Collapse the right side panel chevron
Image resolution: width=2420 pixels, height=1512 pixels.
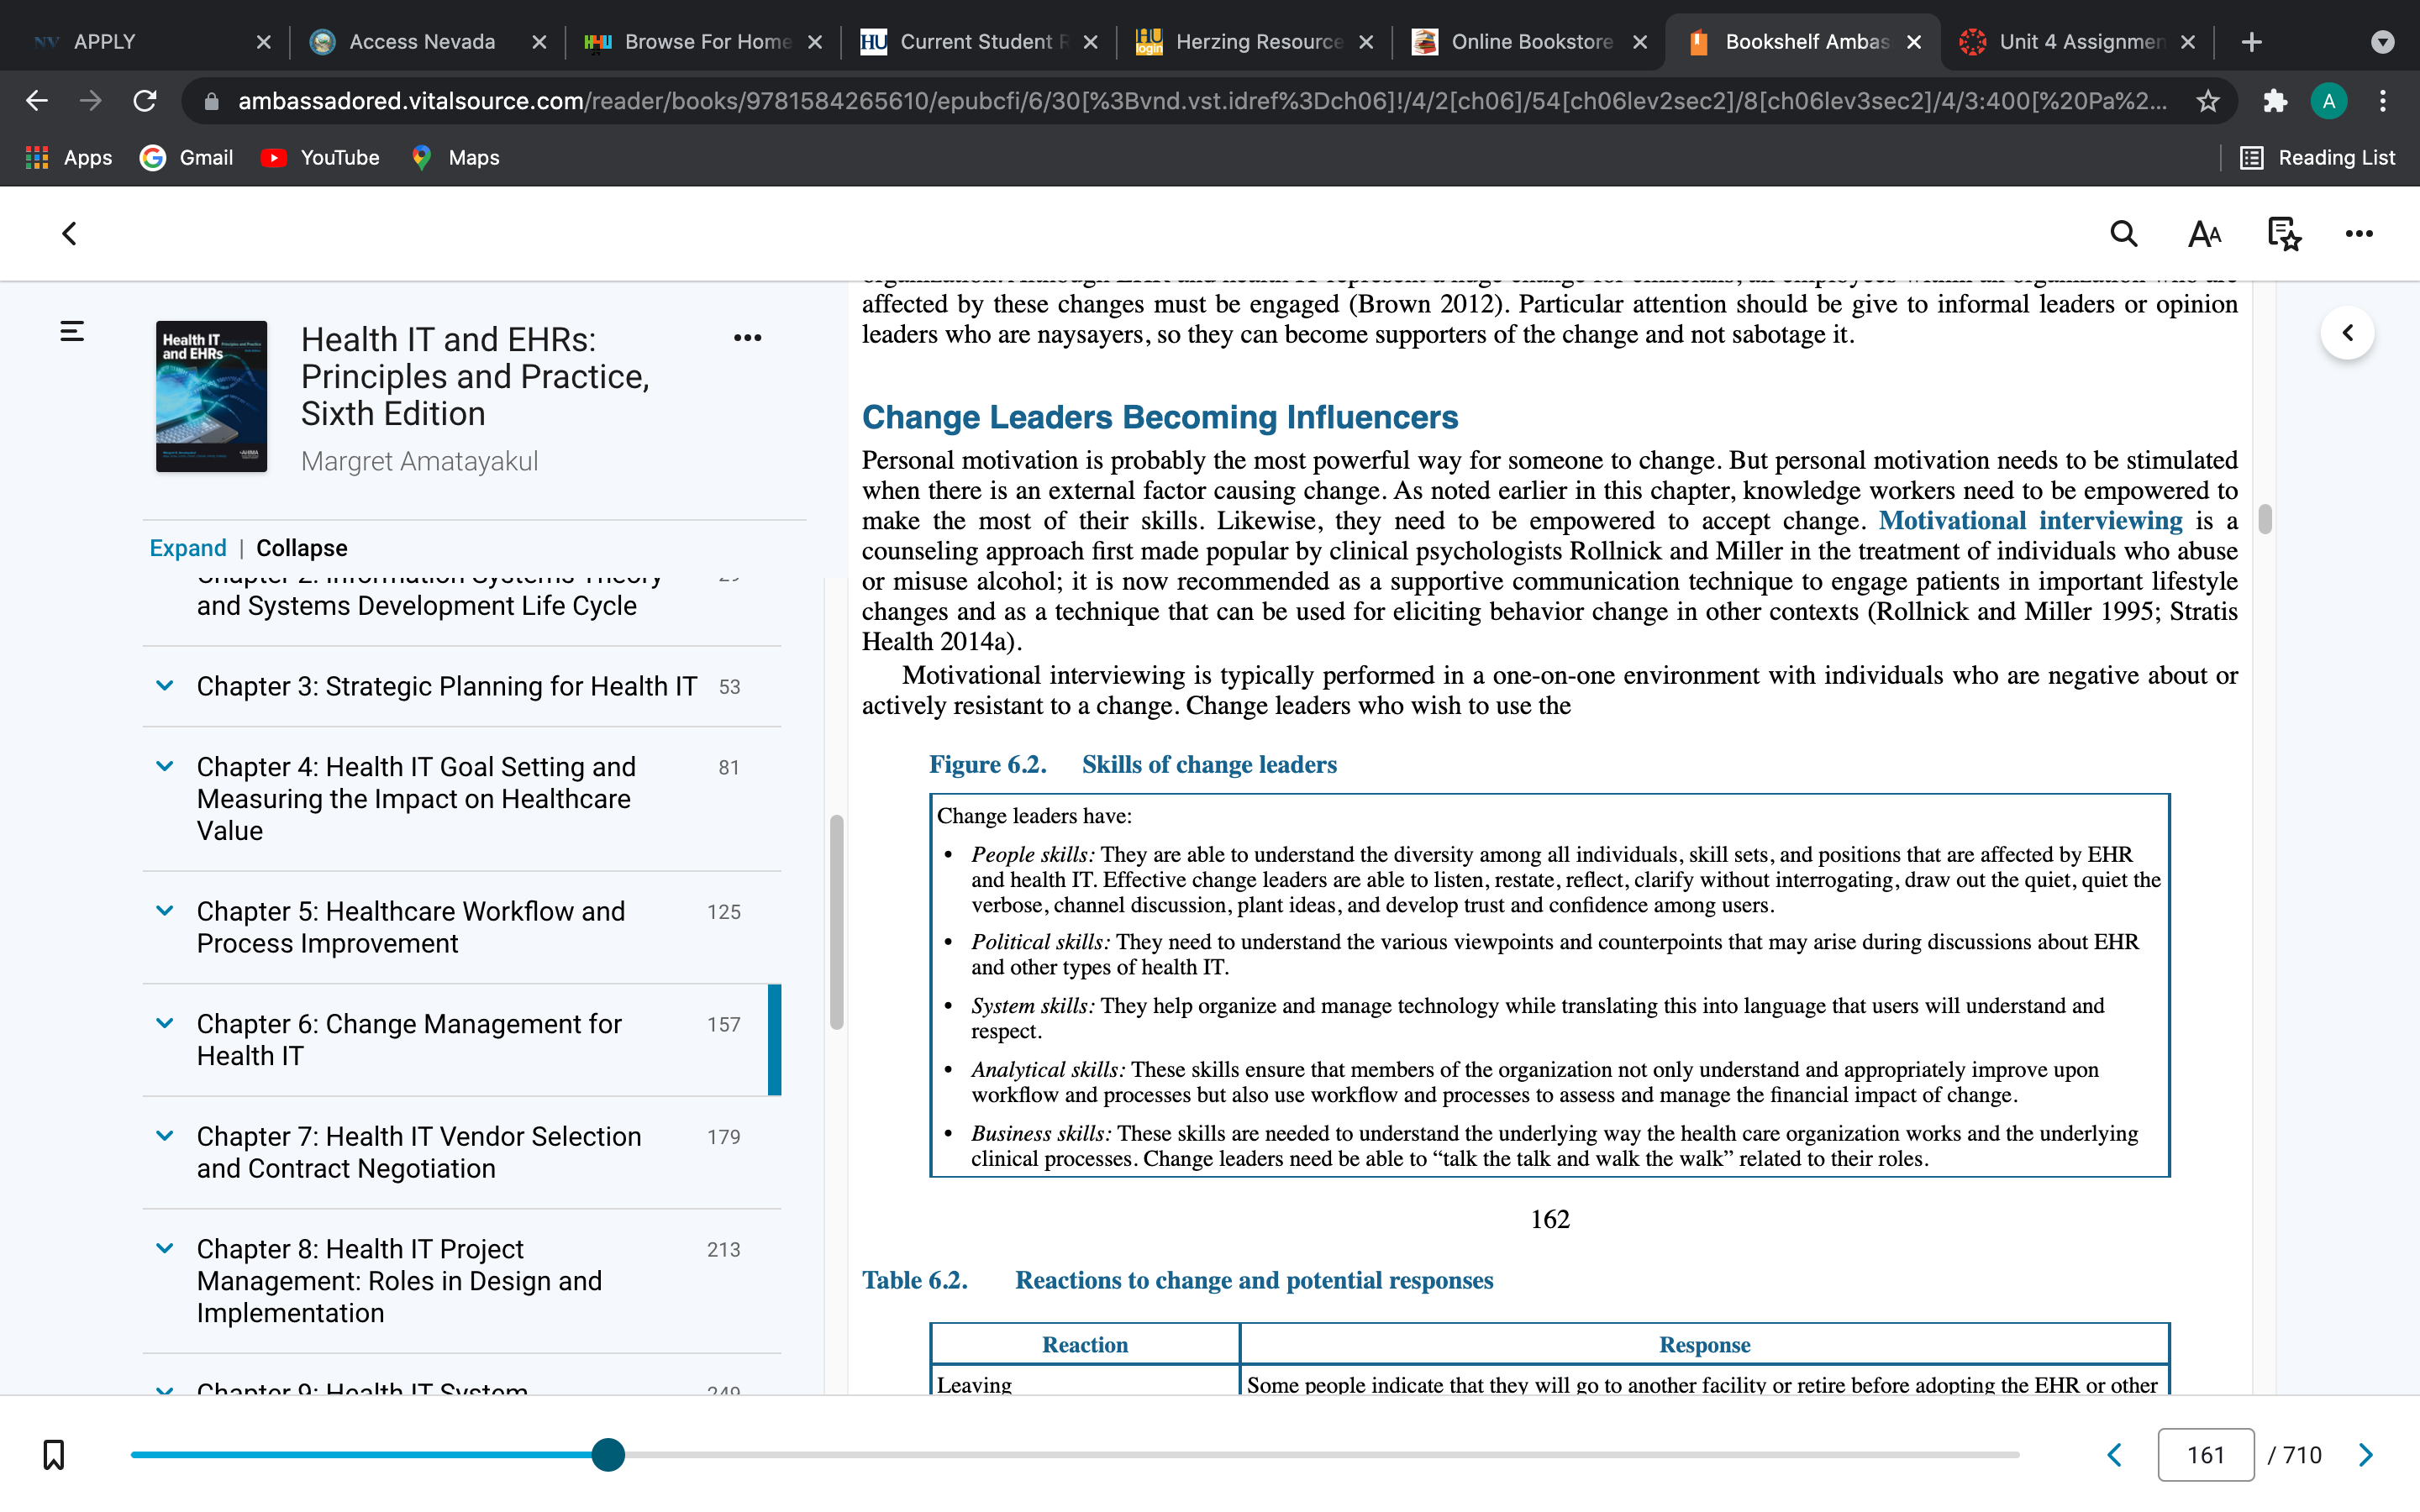2348,333
